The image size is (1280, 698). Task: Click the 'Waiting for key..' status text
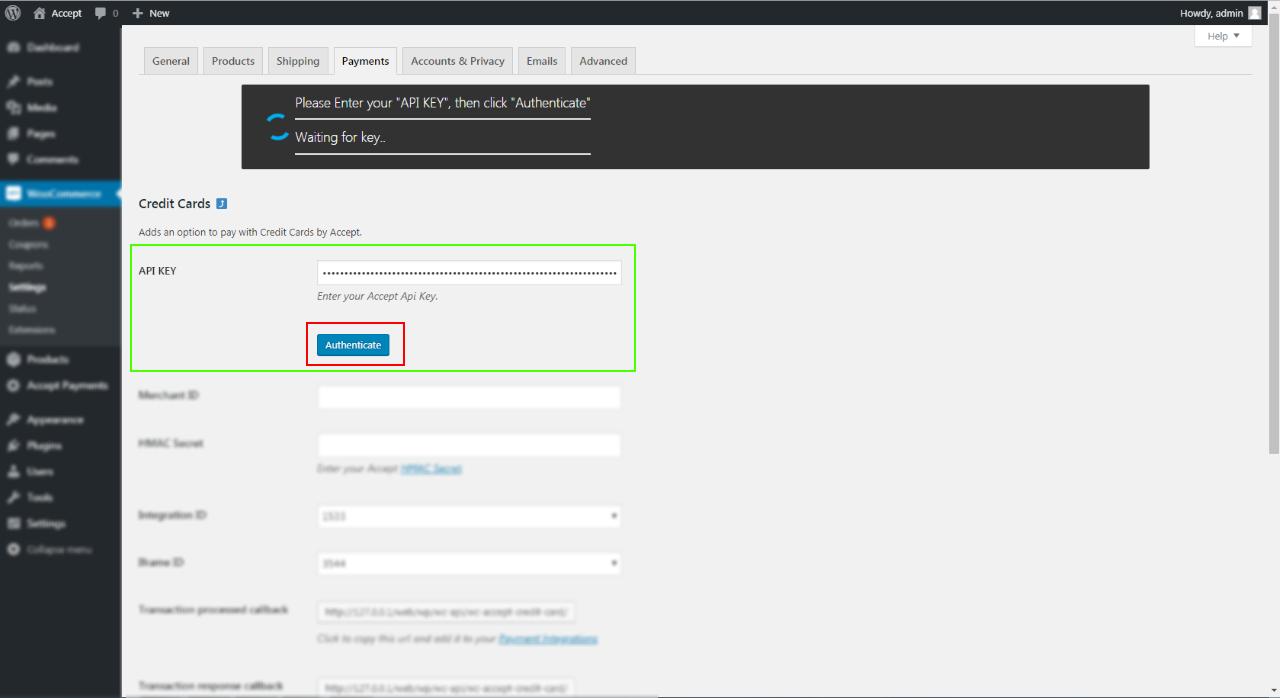point(340,137)
